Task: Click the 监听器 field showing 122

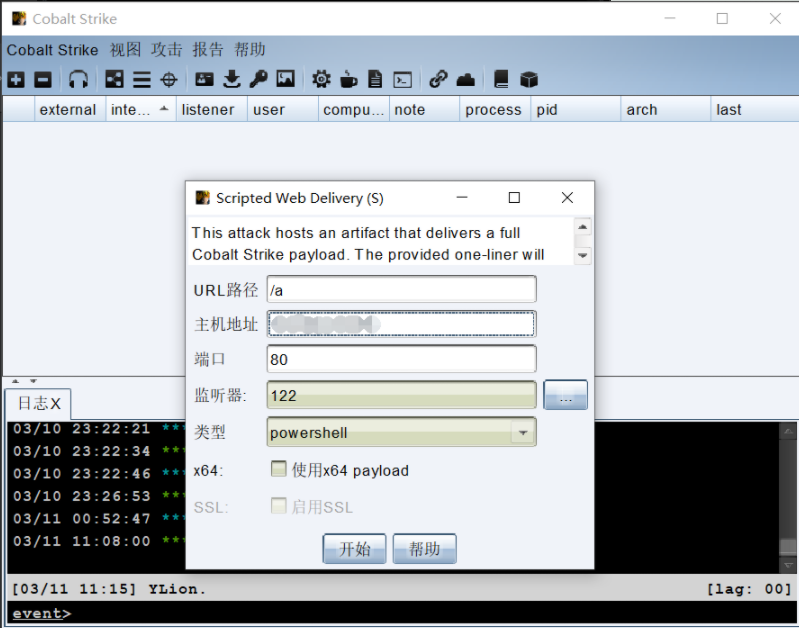Action: [402, 395]
